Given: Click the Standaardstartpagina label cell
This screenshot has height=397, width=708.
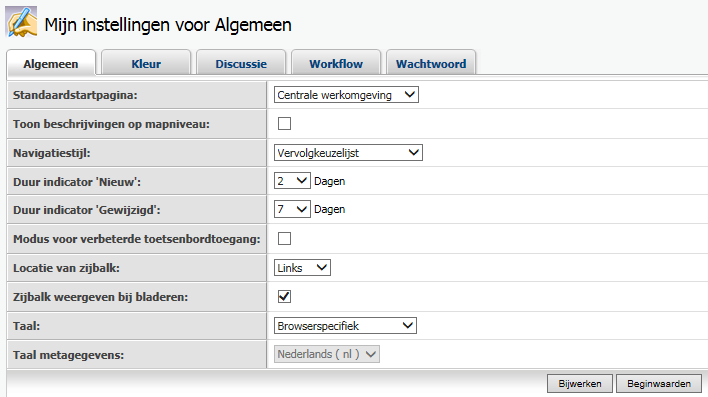Looking at the screenshot, I should pyautogui.click(x=137, y=95).
